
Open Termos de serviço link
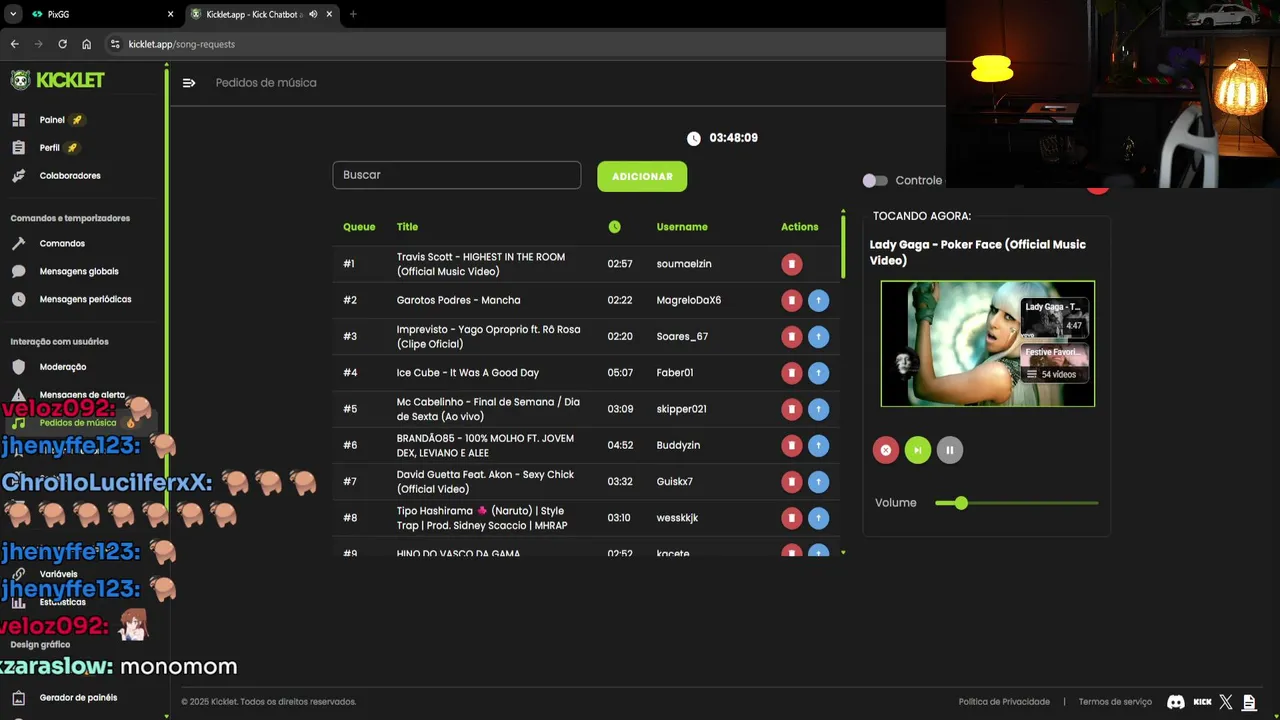click(x=1115, y=702)
